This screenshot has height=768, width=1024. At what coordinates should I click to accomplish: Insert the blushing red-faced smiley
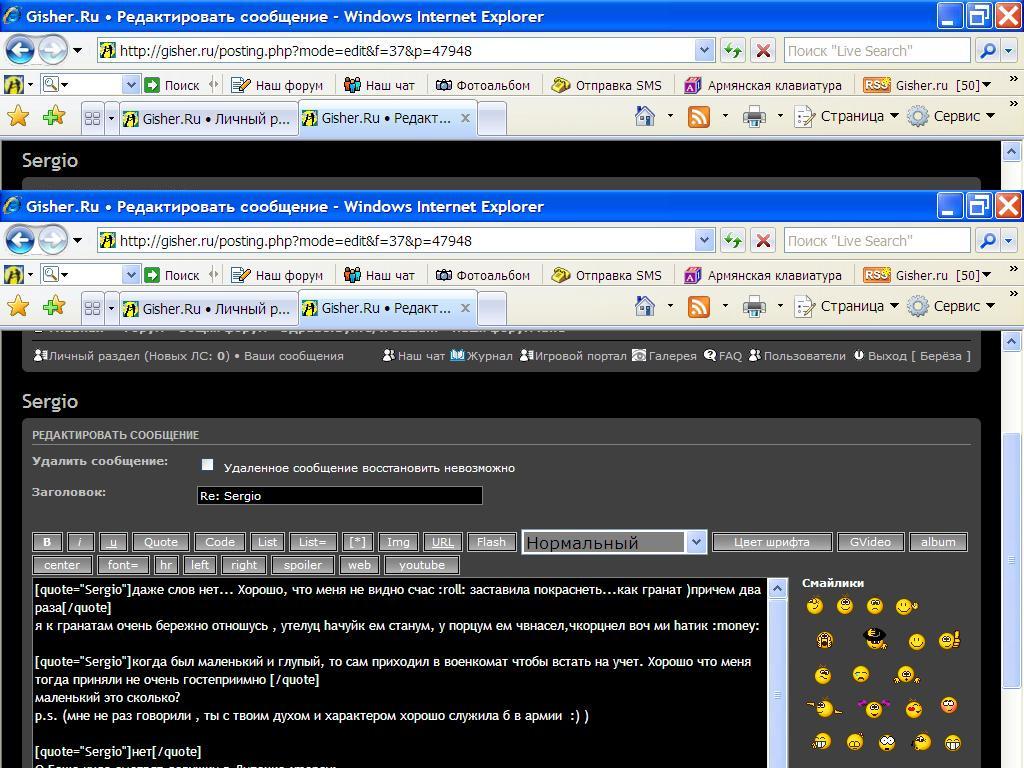pyautogui.click(x=948, y=706)
